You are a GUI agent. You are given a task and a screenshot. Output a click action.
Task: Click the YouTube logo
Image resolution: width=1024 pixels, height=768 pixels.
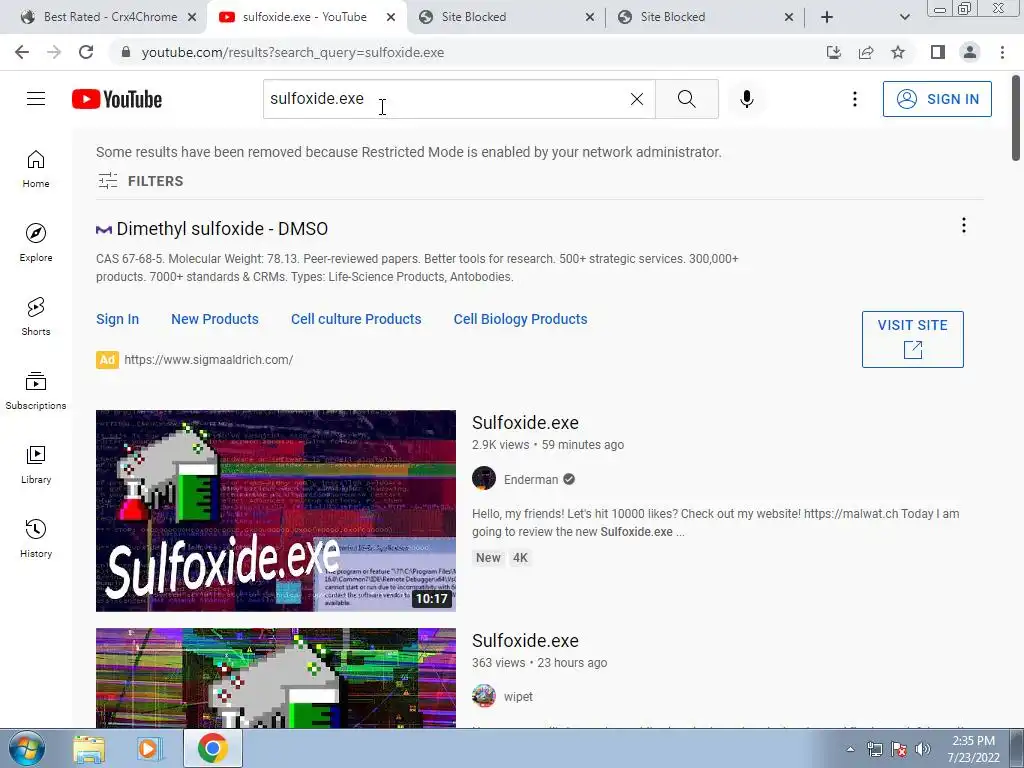click(x=117, y=99)
